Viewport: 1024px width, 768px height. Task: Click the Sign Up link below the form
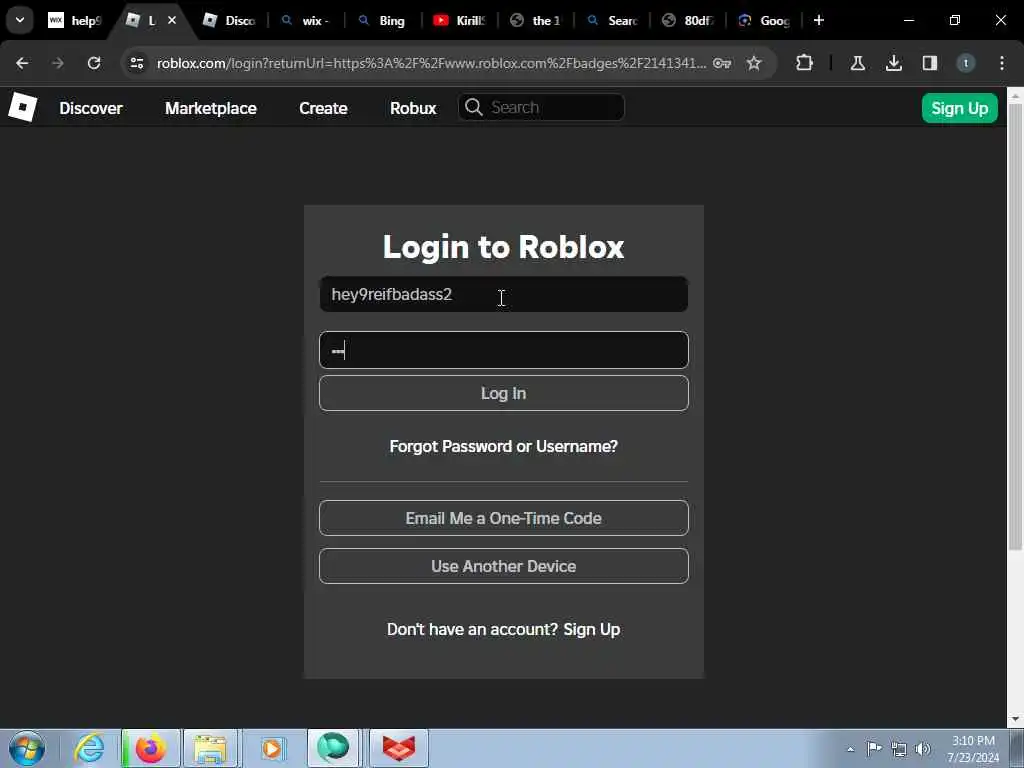592,629
